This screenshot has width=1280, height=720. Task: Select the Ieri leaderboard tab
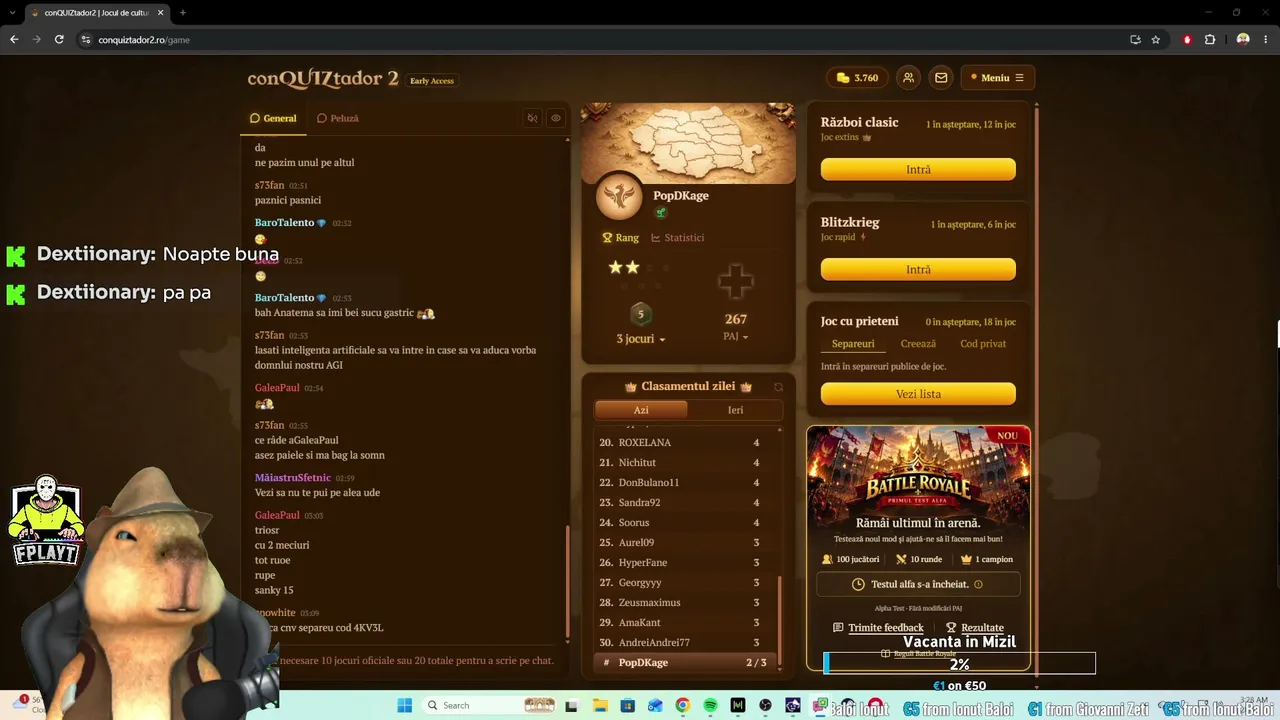[736, 410]
